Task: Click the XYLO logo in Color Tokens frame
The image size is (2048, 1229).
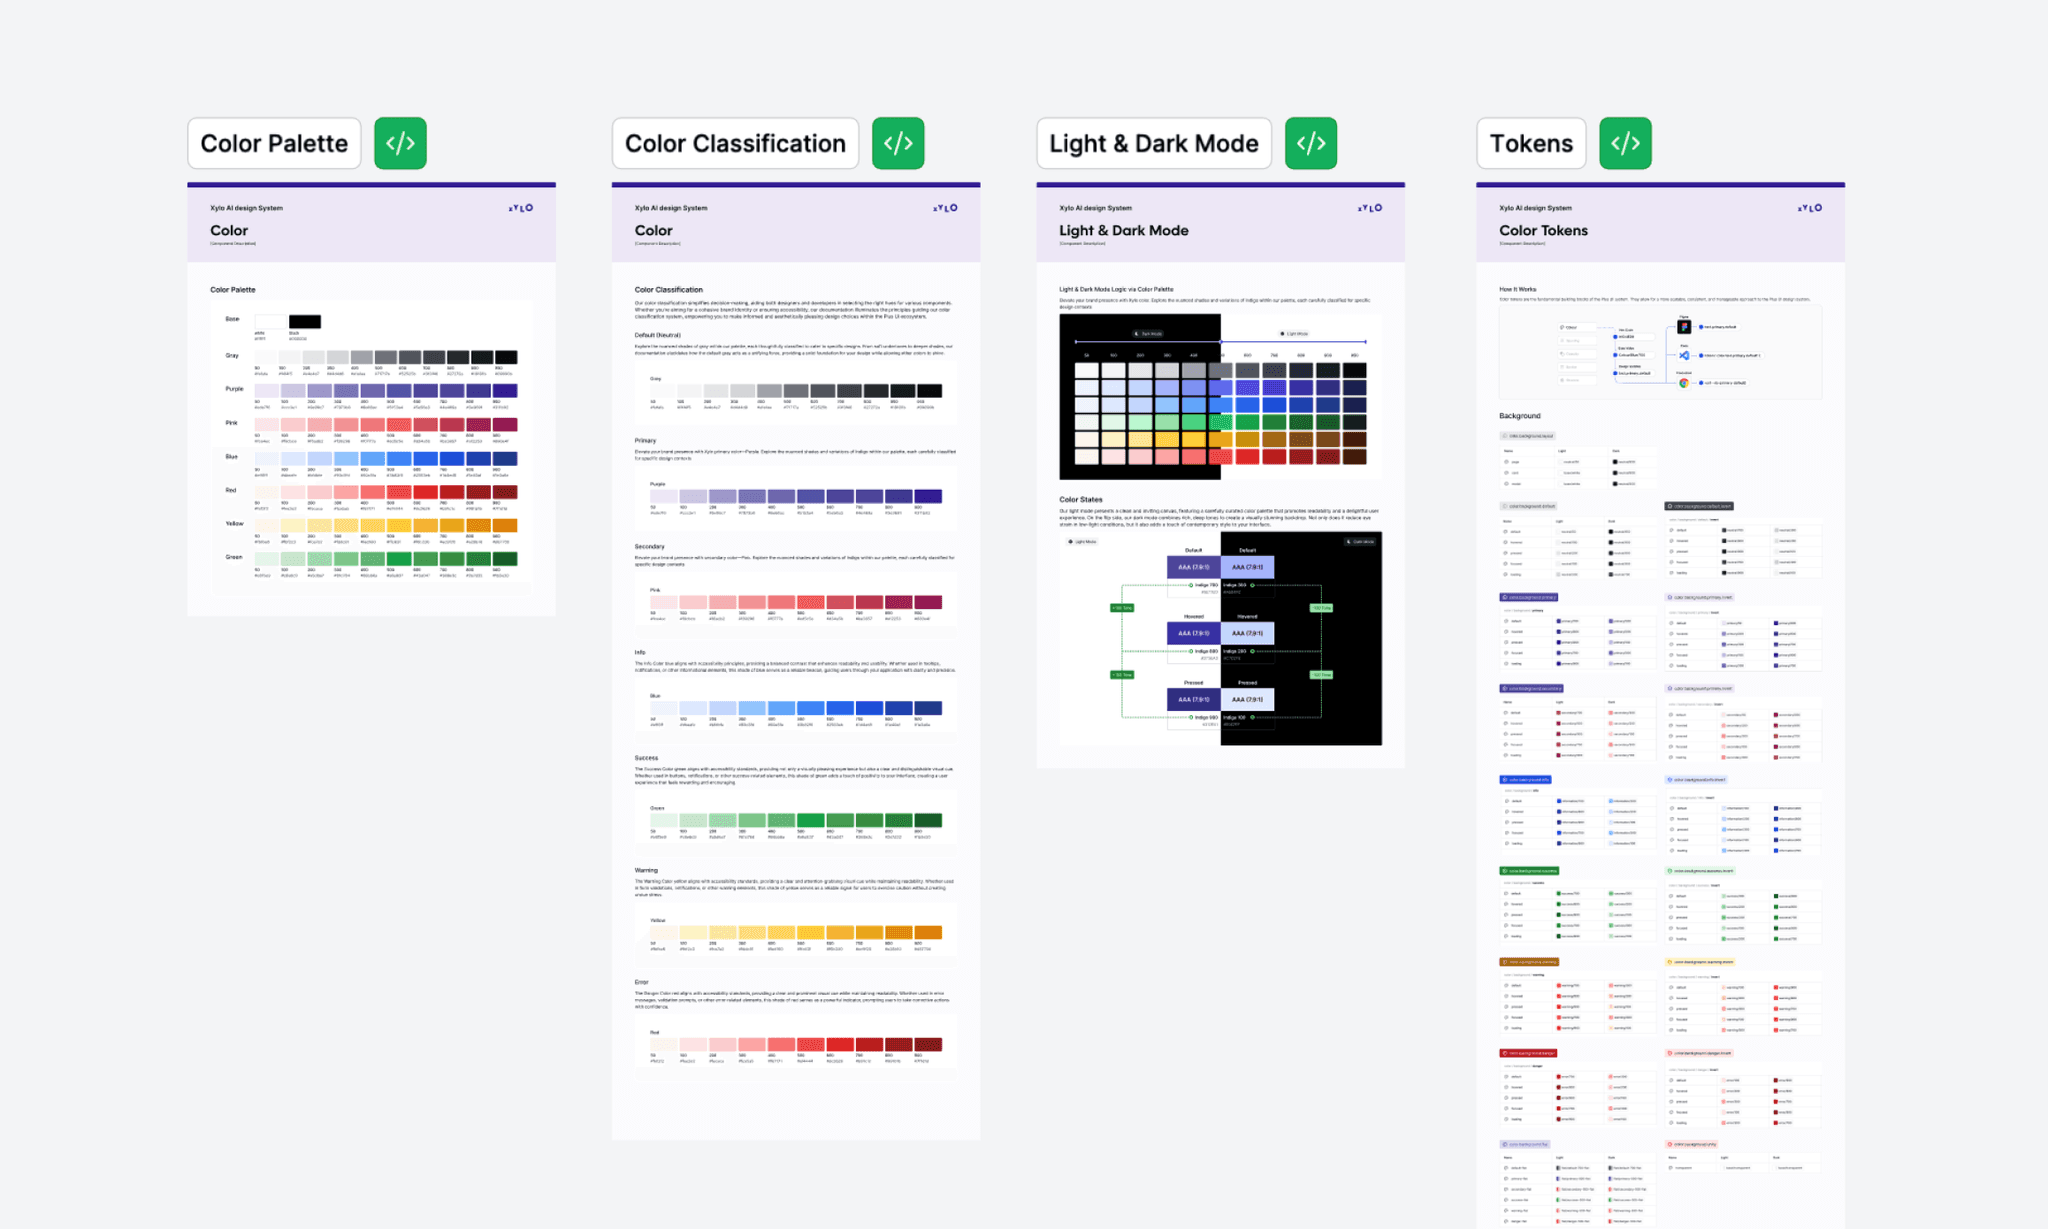Action: coord(1810,208)
